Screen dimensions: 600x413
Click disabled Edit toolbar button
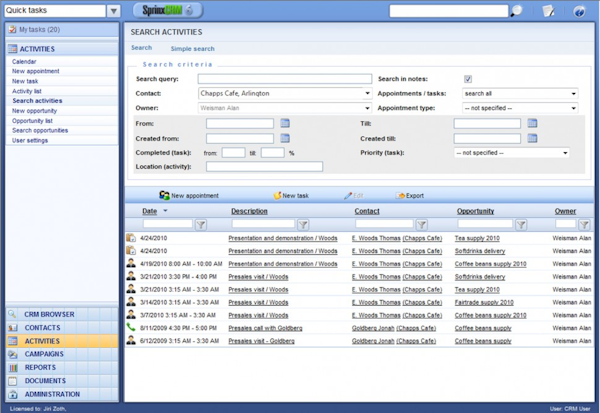pyautogui.click(x=353, y=196)
